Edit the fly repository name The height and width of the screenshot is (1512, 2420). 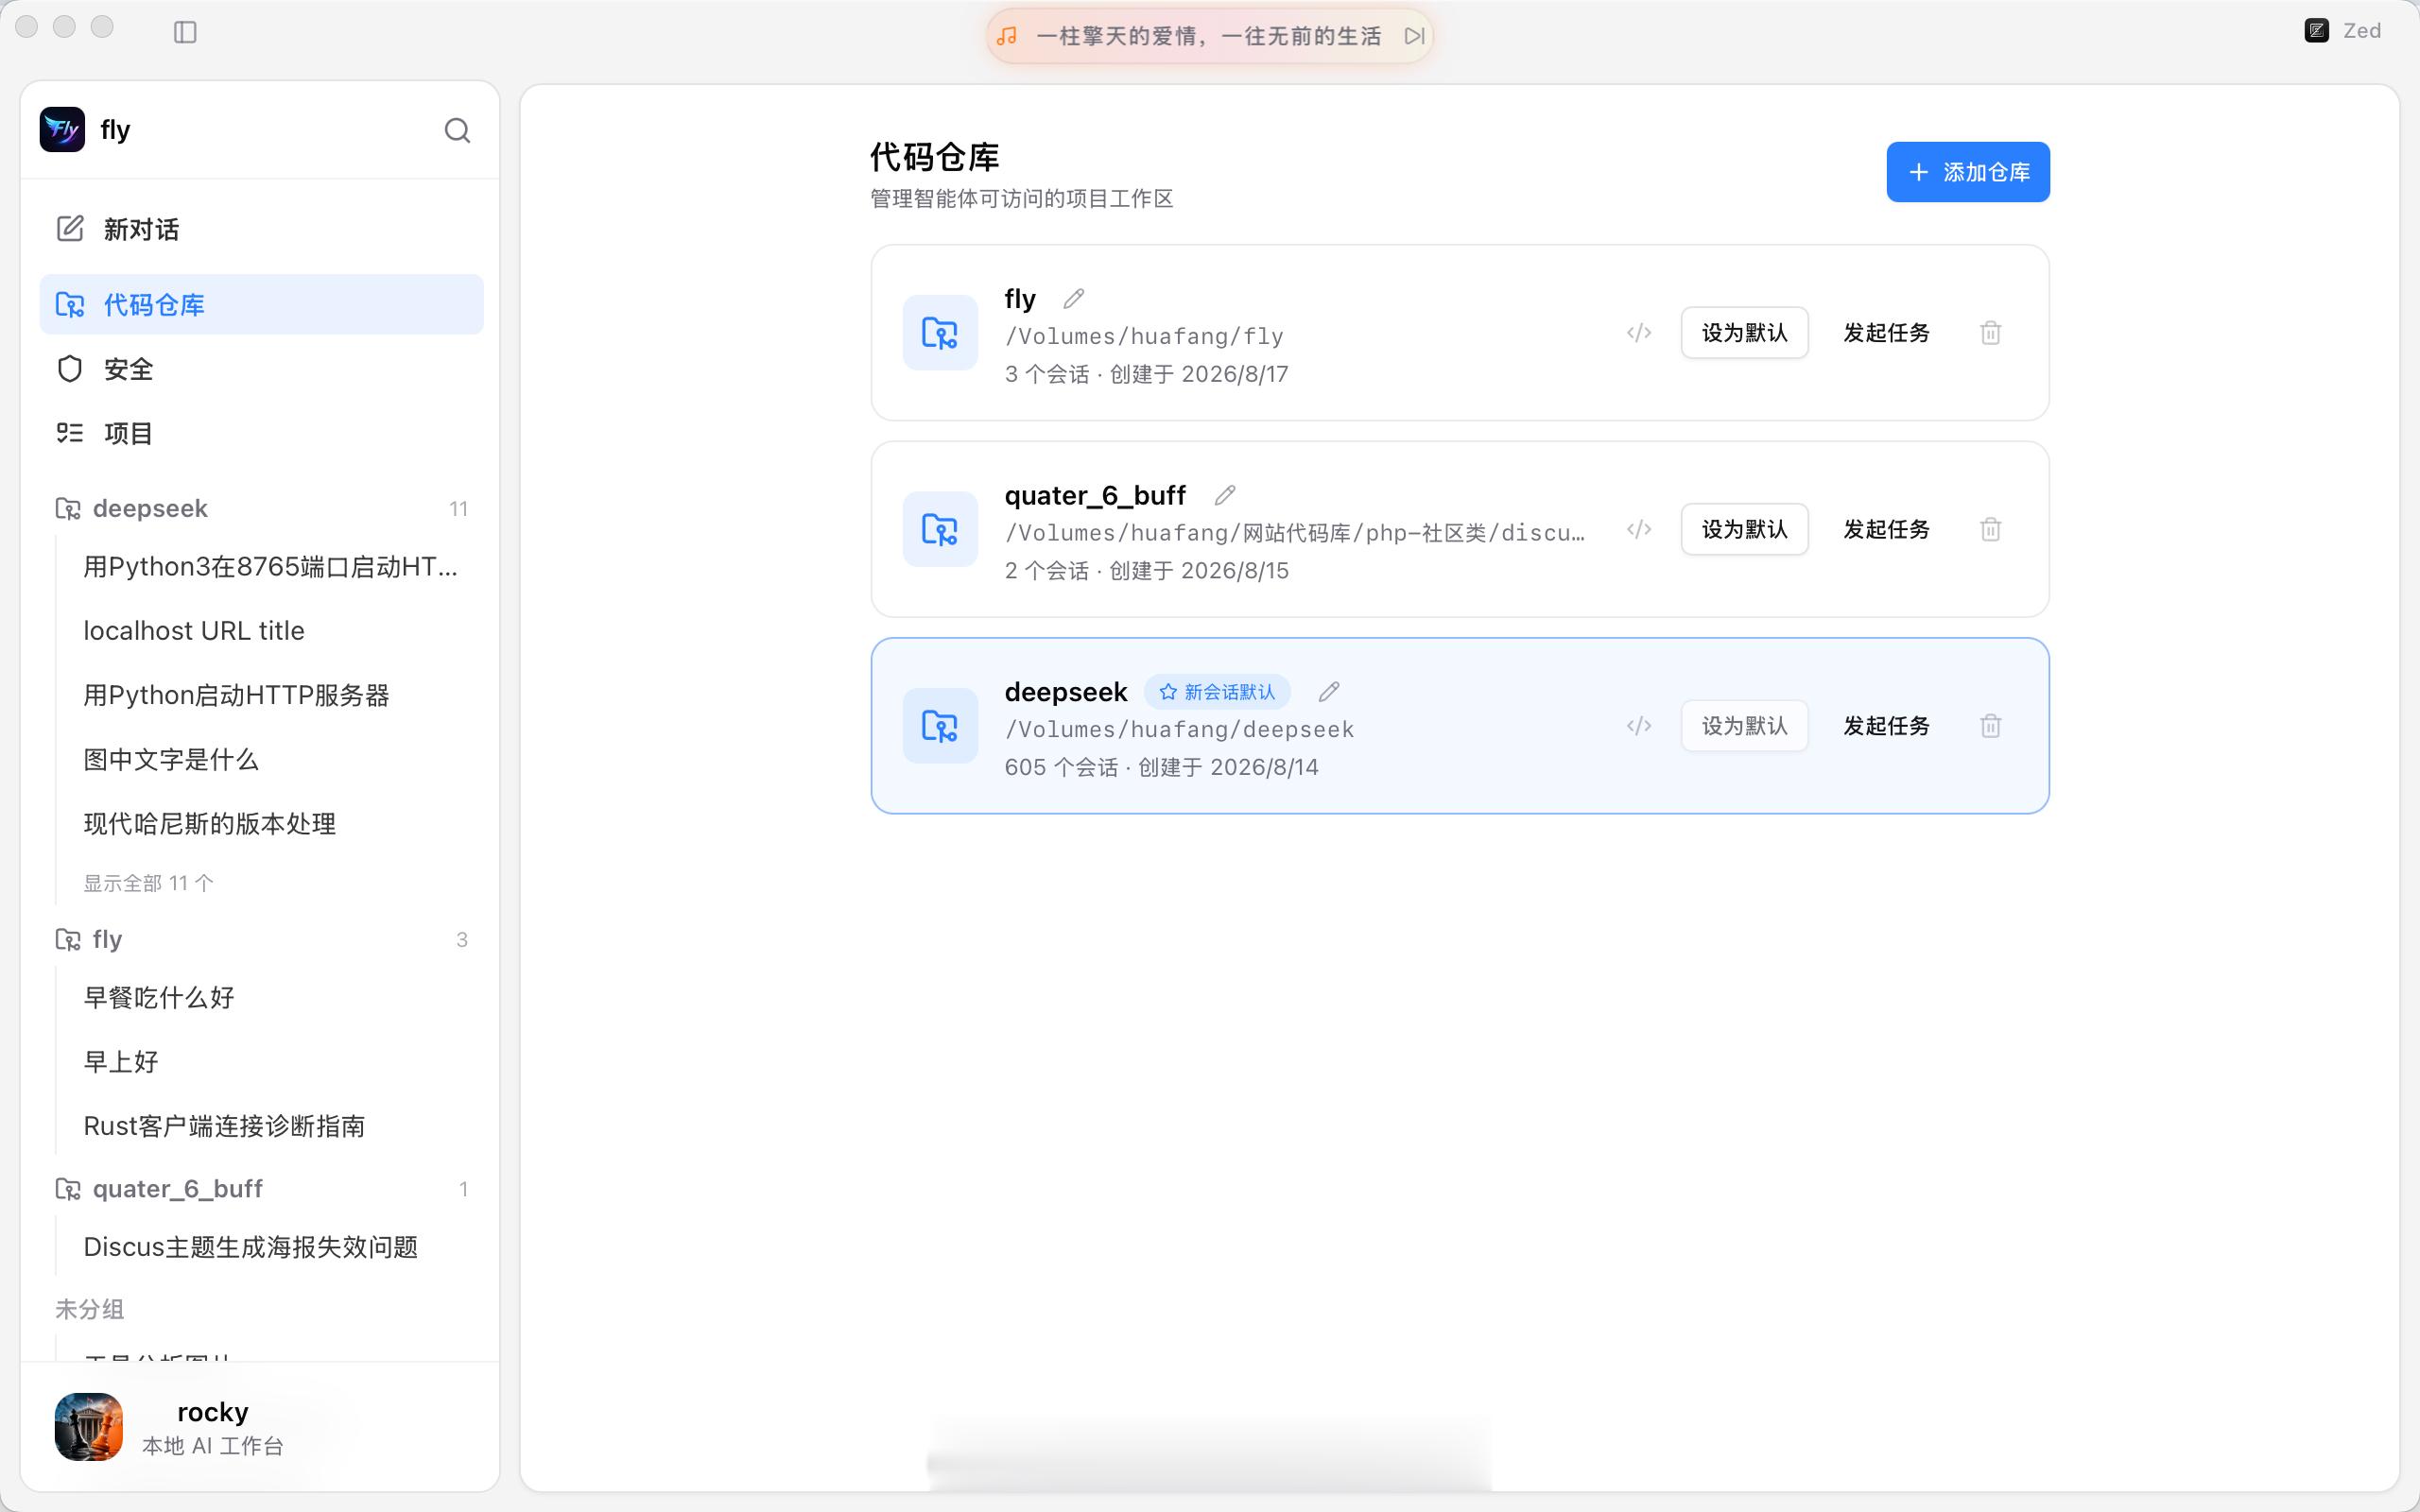click(1074, 298)
